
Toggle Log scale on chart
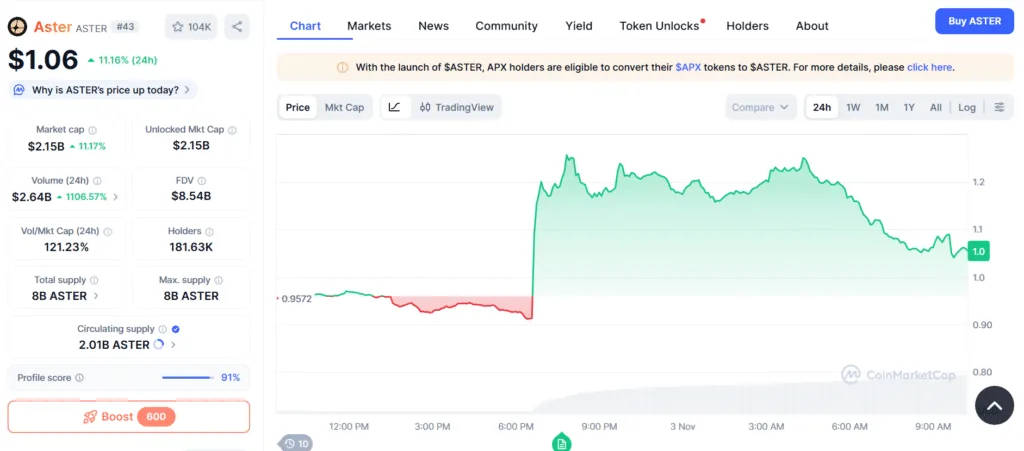tap(967, 107)
